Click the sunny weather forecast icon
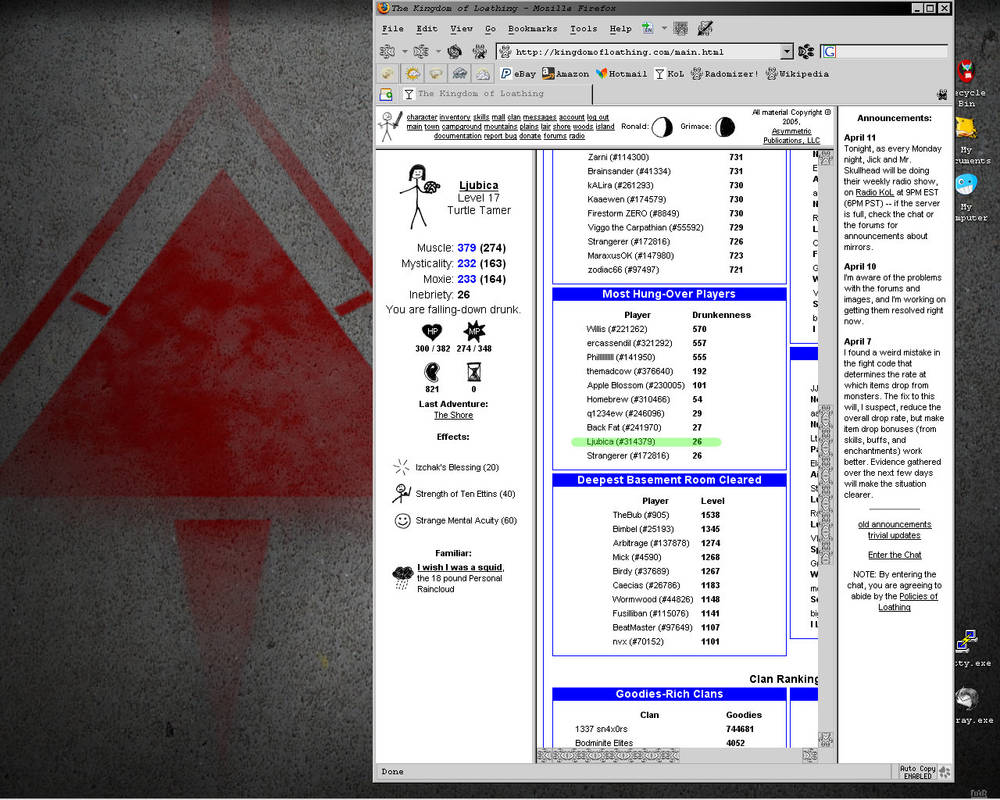The width and height of the screenshot is (1000, 800). coord(413,74)
